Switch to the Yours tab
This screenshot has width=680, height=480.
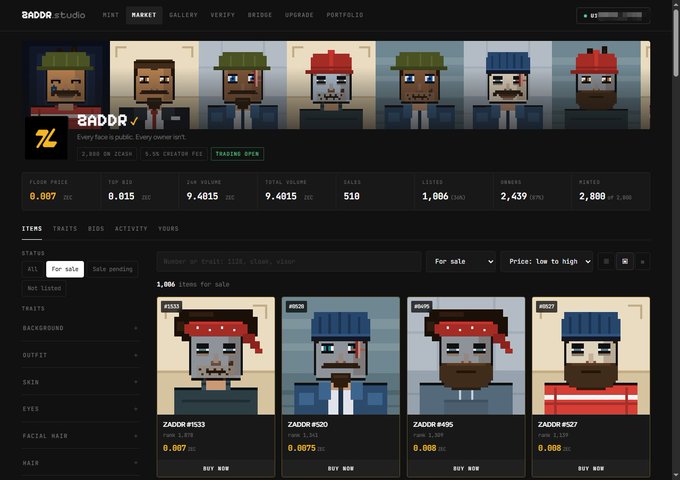click(x=168, y=229)
